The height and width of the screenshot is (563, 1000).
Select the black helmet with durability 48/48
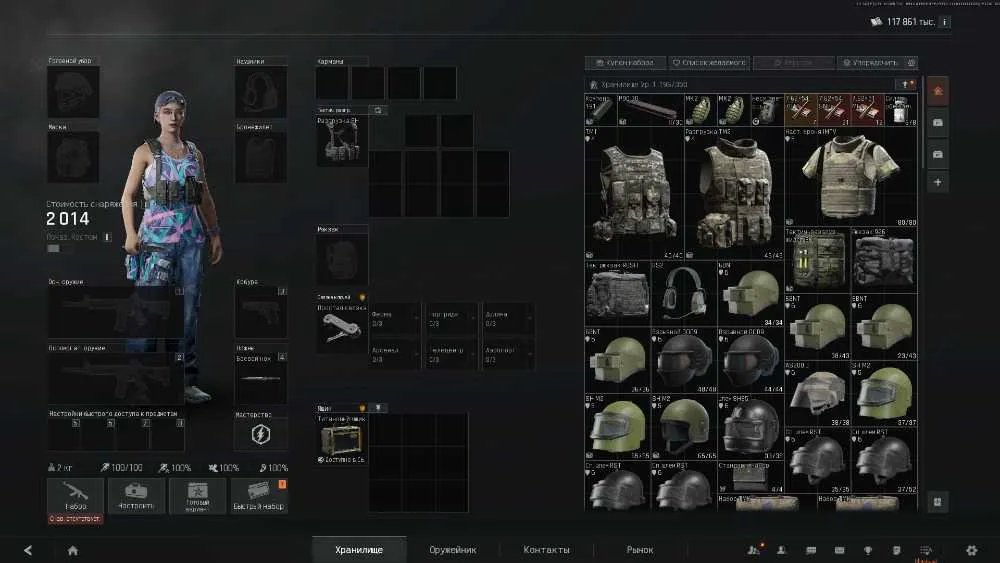[x=684, y=360]
